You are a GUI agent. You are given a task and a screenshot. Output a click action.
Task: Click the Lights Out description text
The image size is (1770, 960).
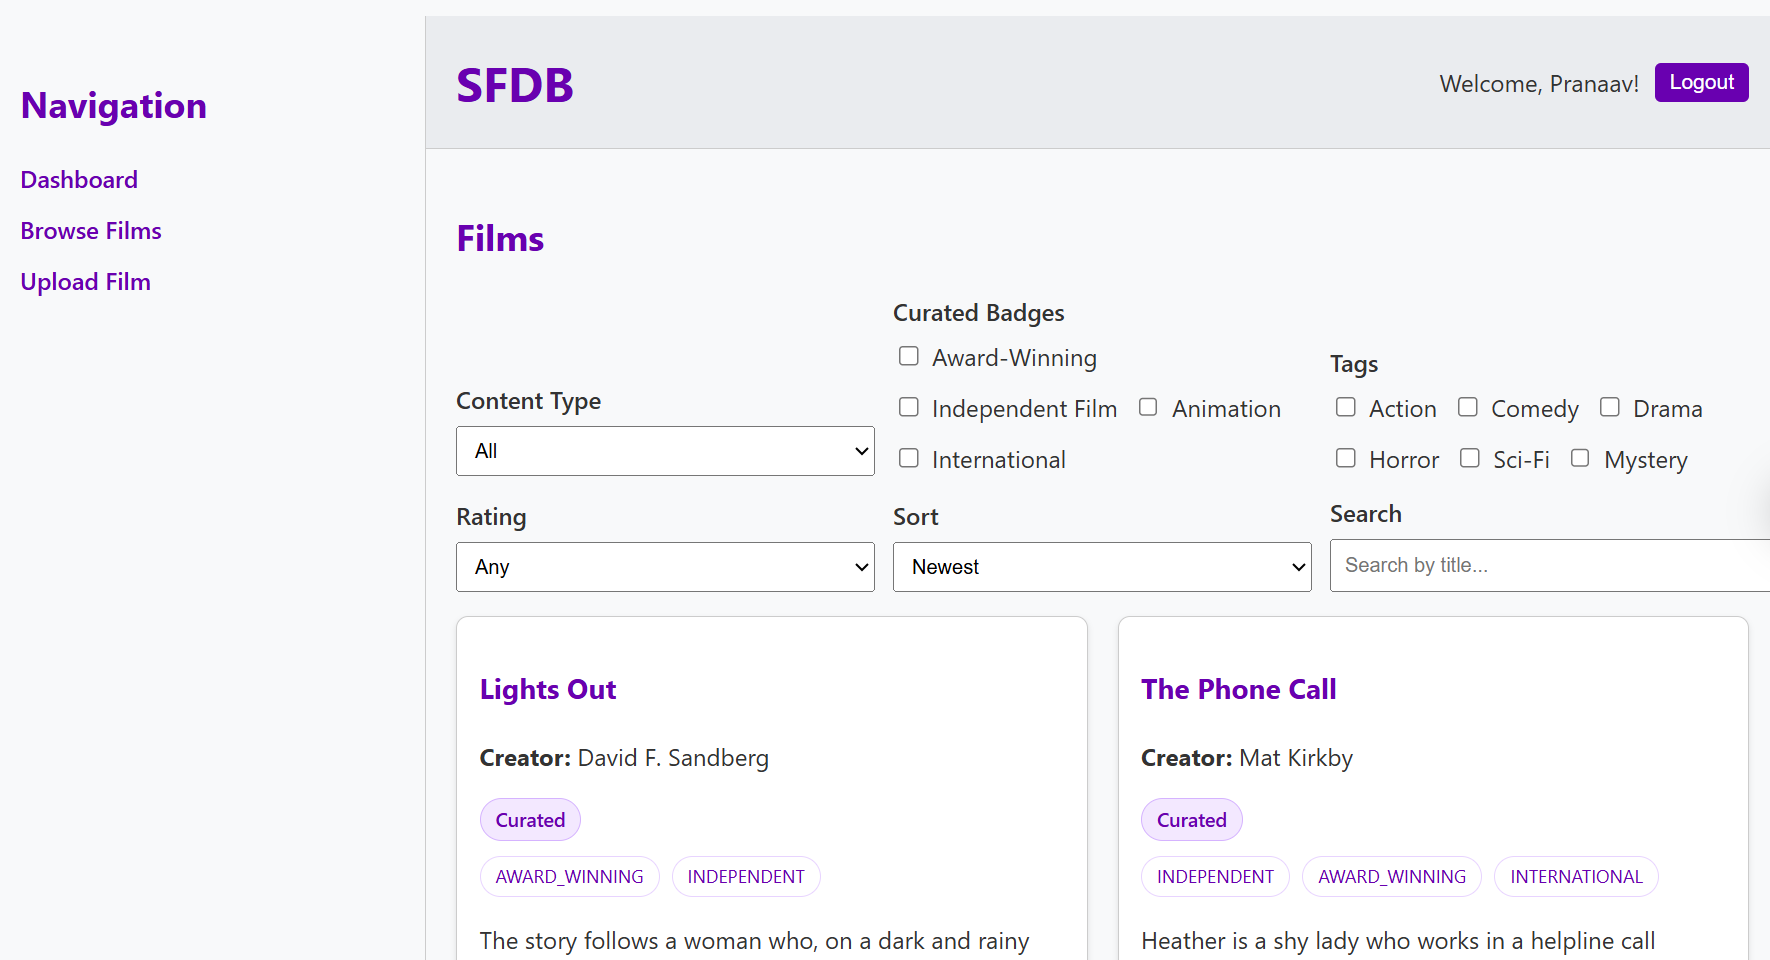tap(755, 941)
